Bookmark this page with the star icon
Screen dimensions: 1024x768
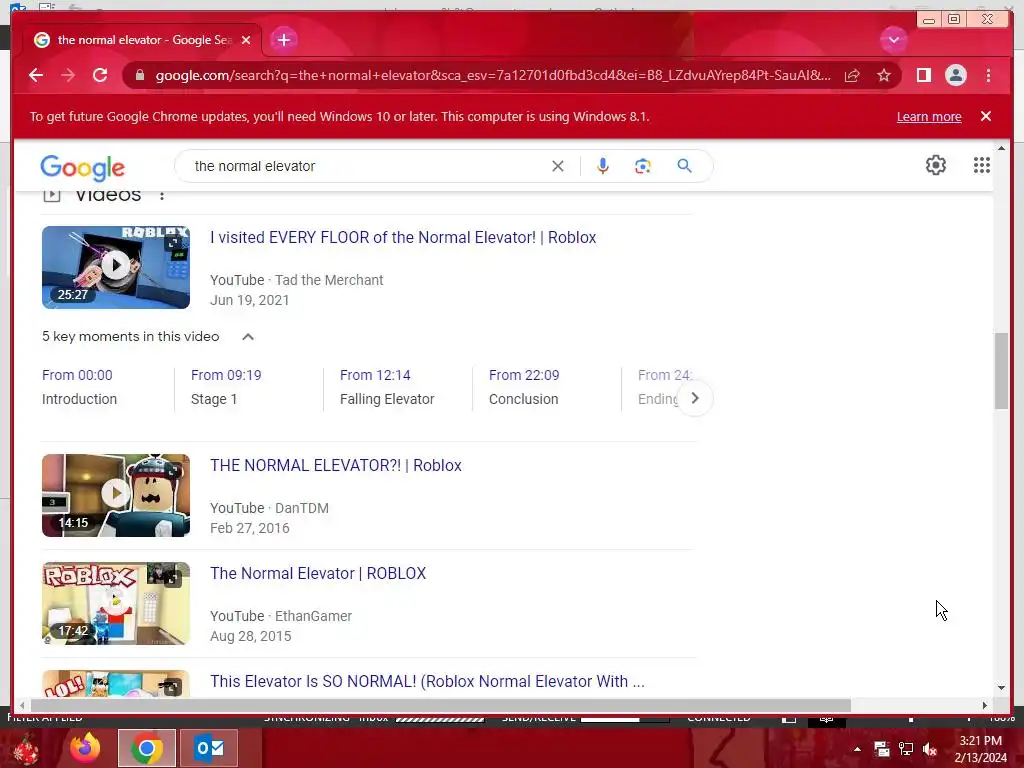pyautogui.click(x=884, y=75)
